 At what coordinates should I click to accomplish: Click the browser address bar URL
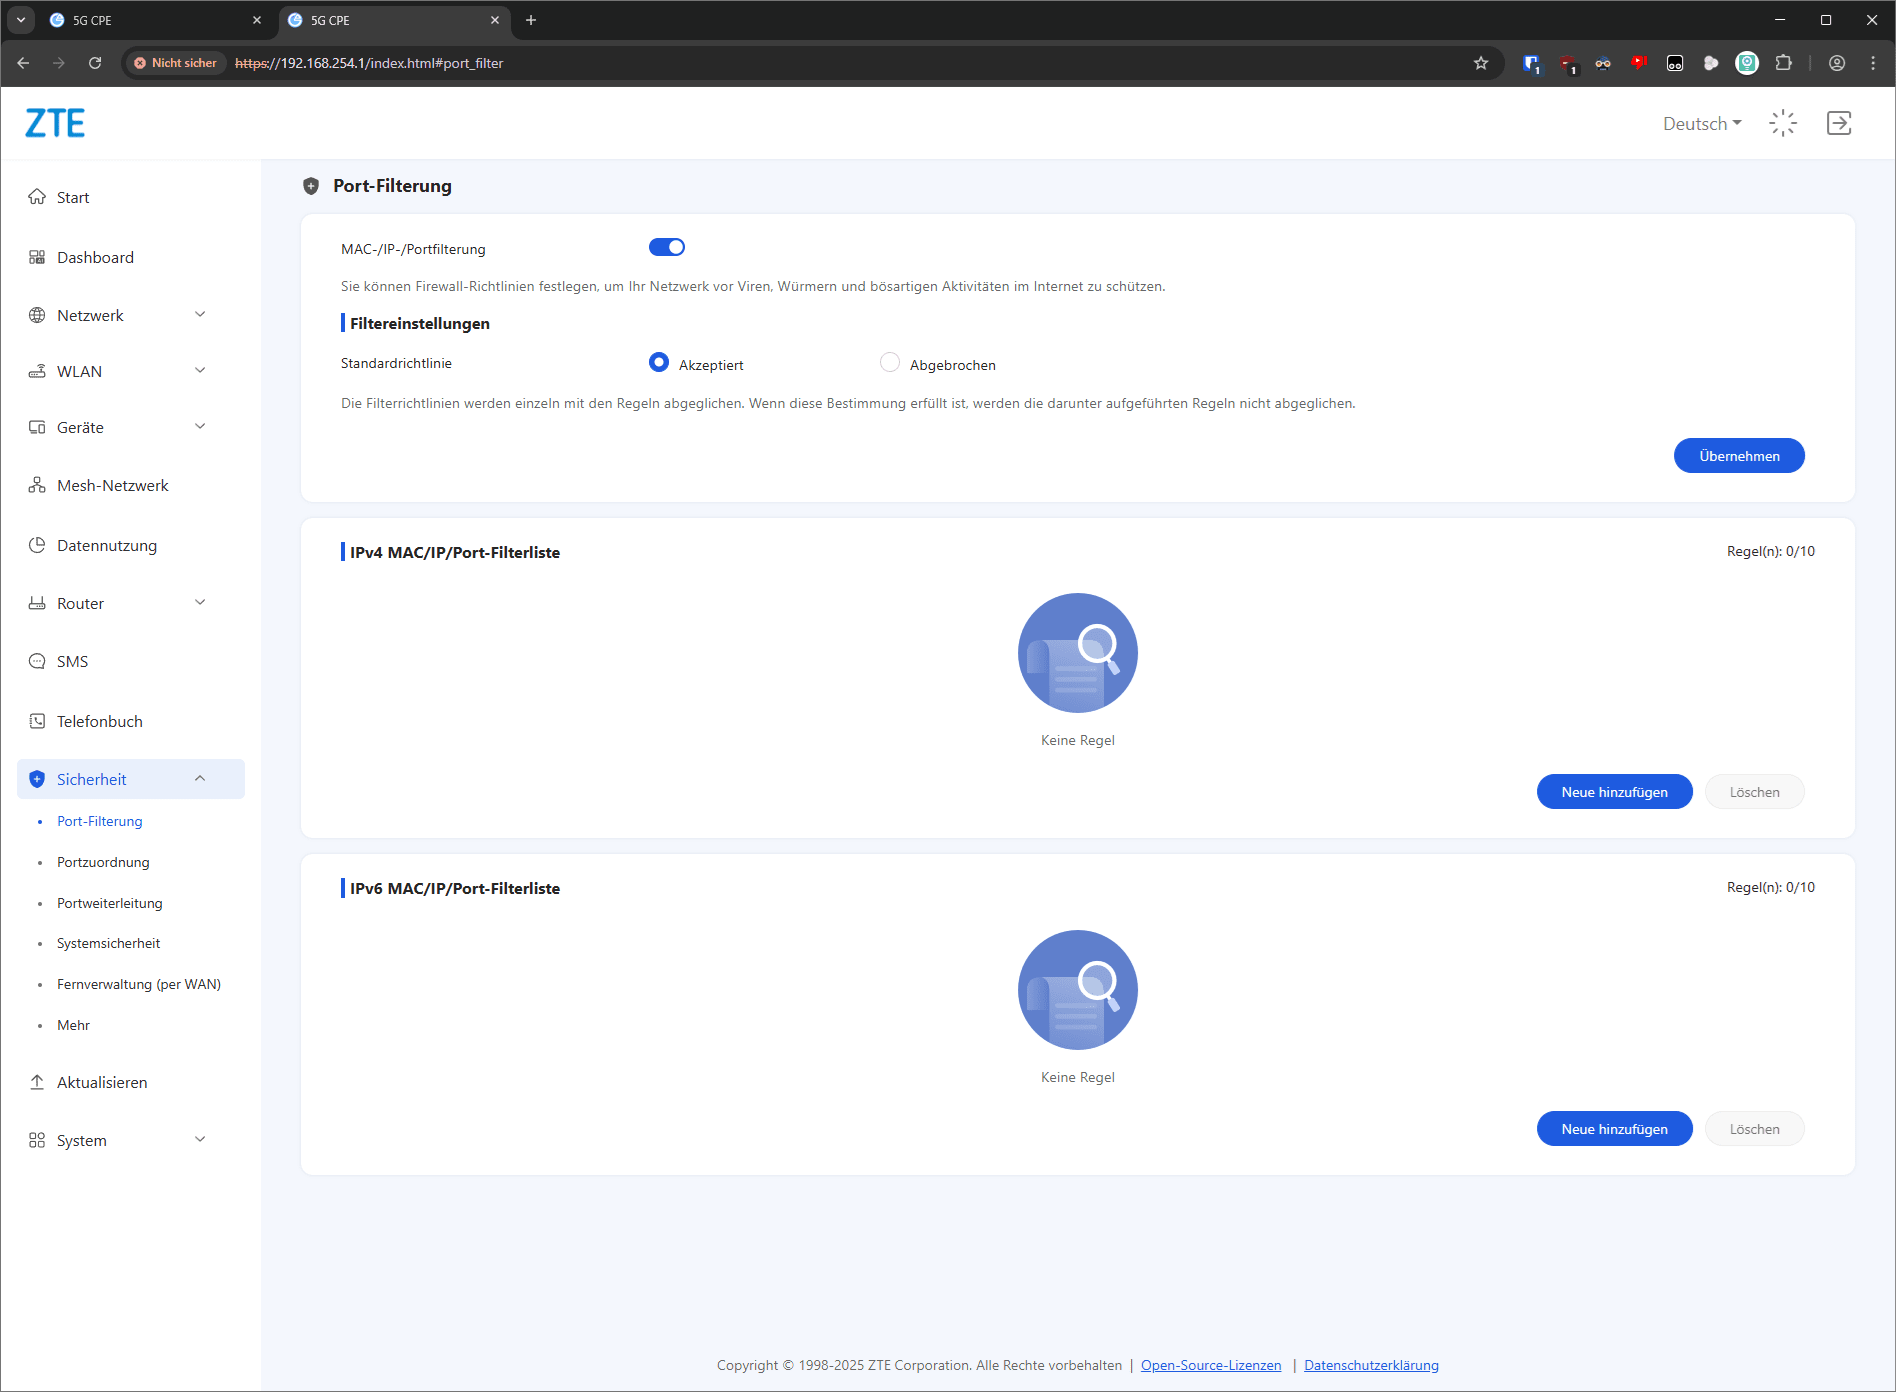point(369,63)
